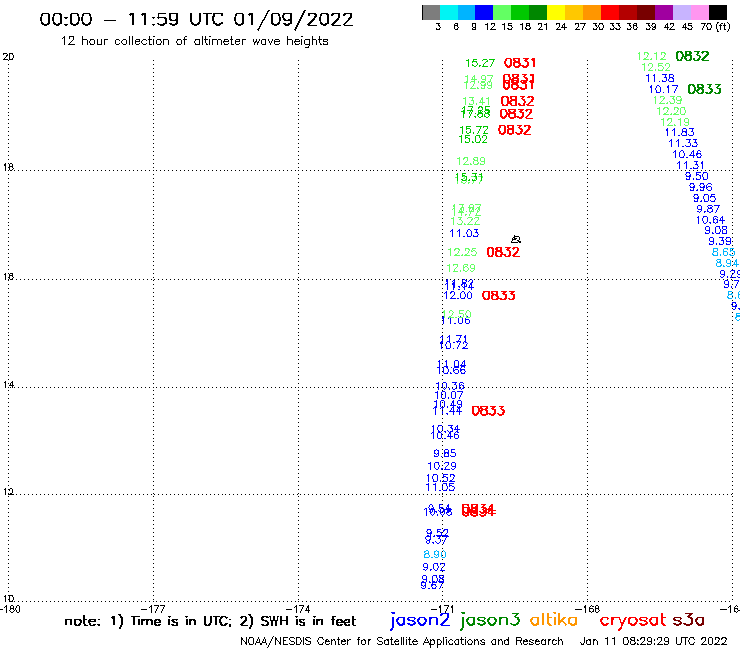Image resolution: width=740 pixels, height=650 pixels.
Task: Select the yellow swatch labeled 24 ft
Action: click(555, 12)
